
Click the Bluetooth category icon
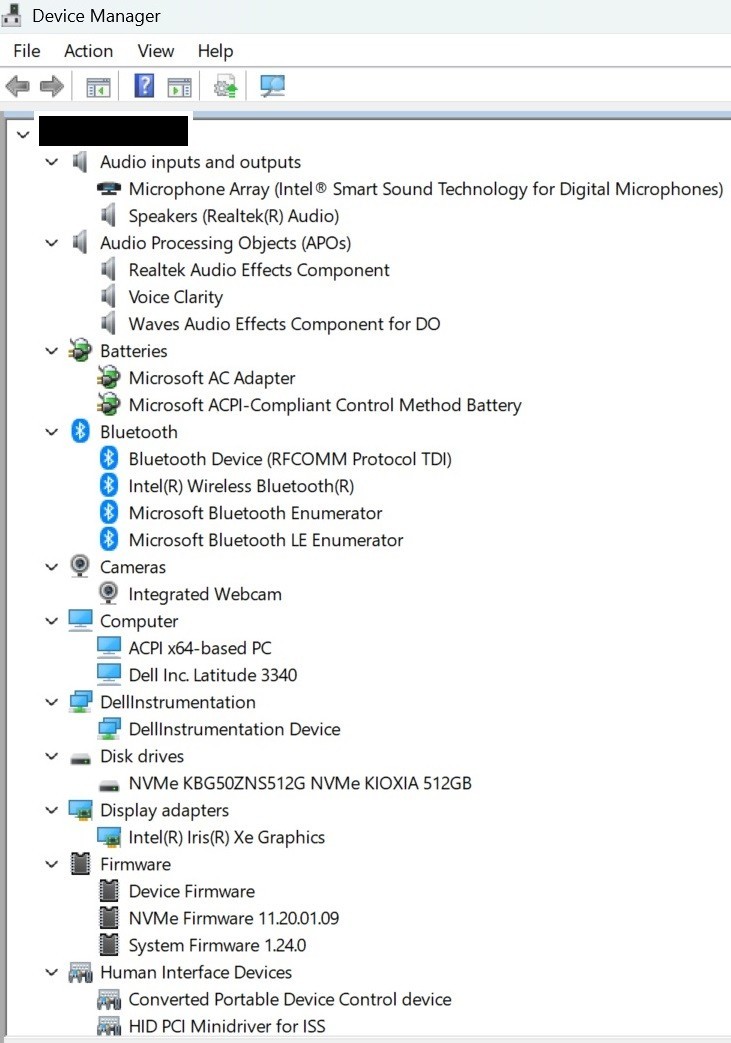(80, 432)
